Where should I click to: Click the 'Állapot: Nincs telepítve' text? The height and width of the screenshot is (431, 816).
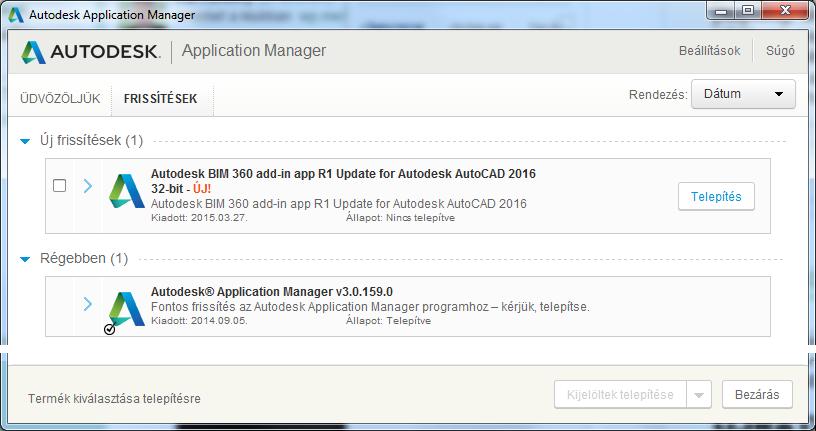coord(400,218)
